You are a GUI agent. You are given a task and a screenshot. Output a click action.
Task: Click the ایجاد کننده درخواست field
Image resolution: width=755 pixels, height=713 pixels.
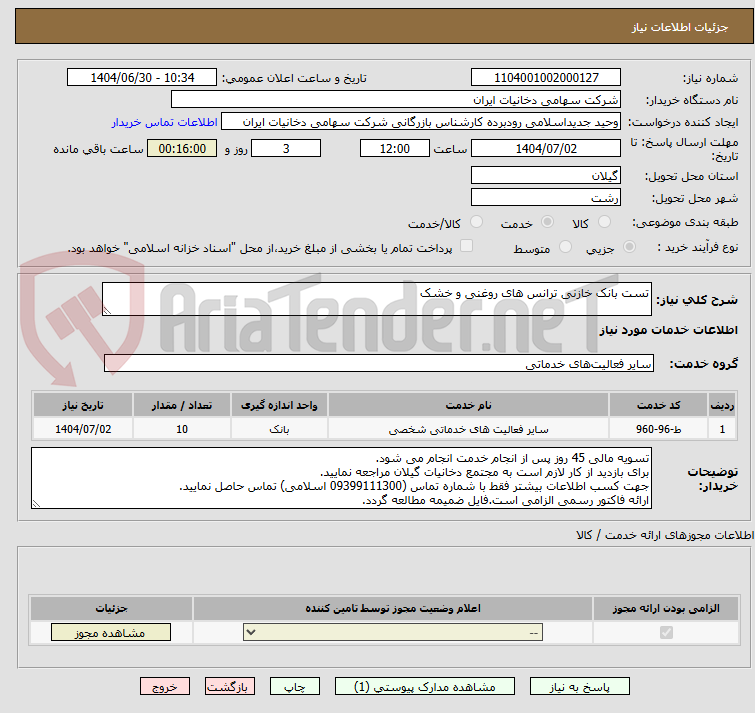(x=421, y=122)
